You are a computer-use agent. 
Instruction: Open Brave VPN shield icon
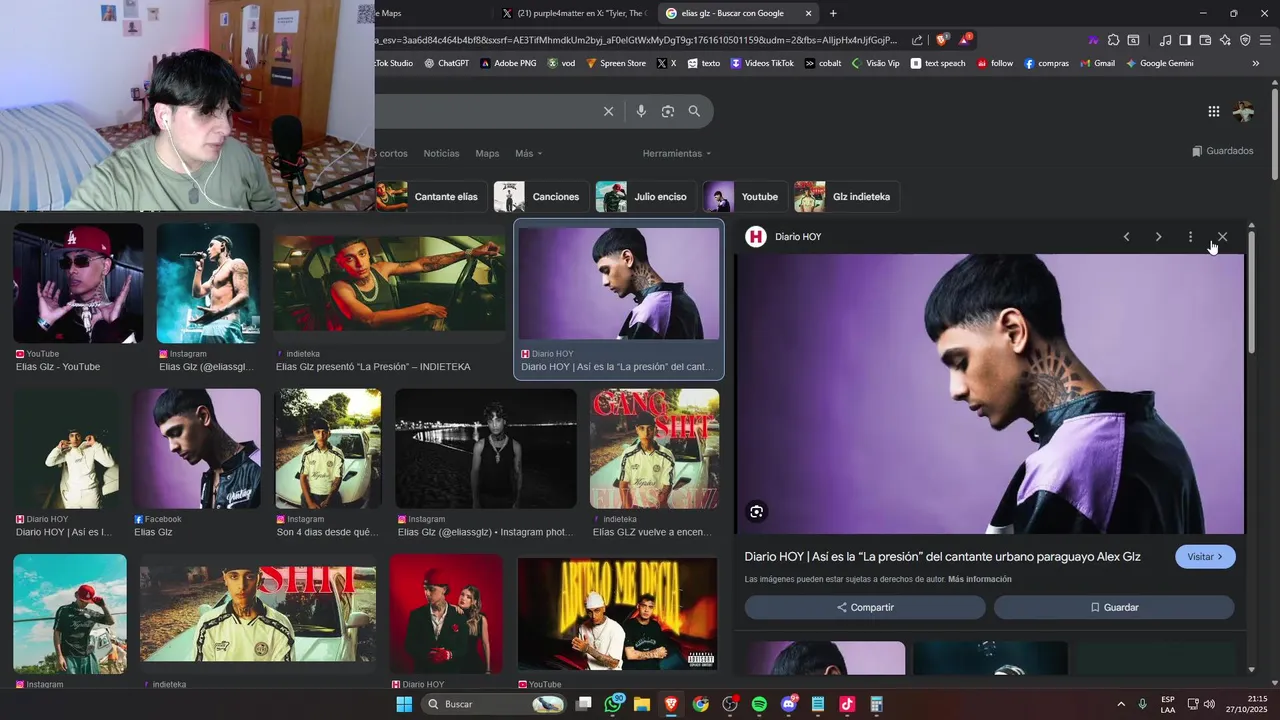pyautogui.click(x=1245, y=40)
